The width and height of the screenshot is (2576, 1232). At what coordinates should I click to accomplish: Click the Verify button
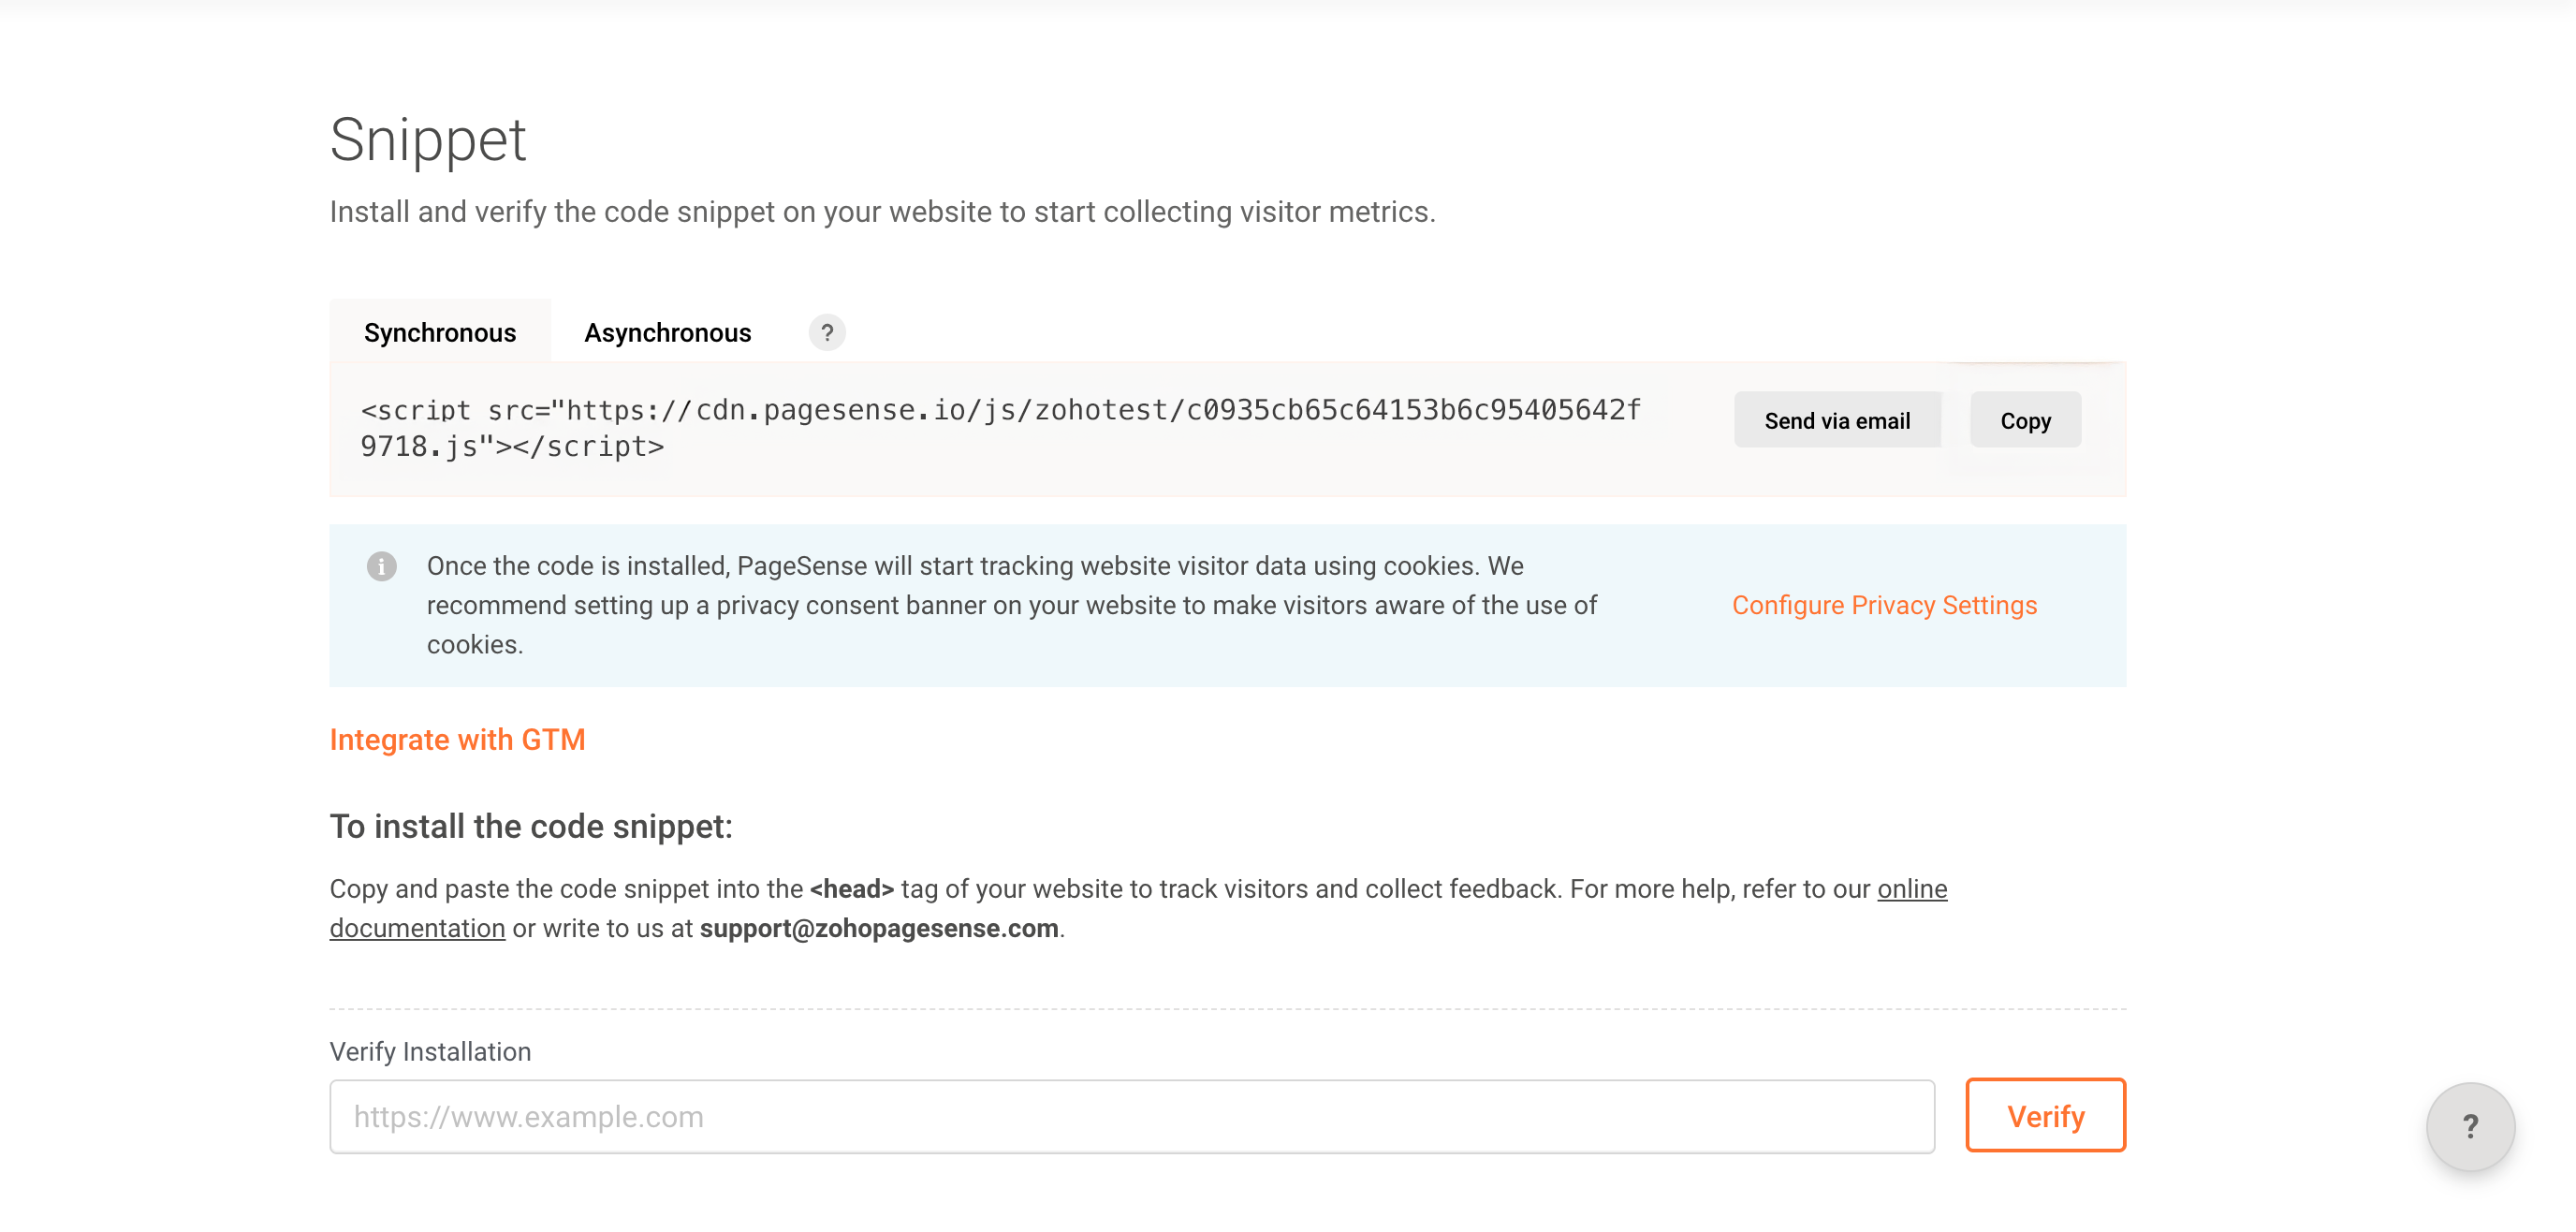point(2044,1116)
